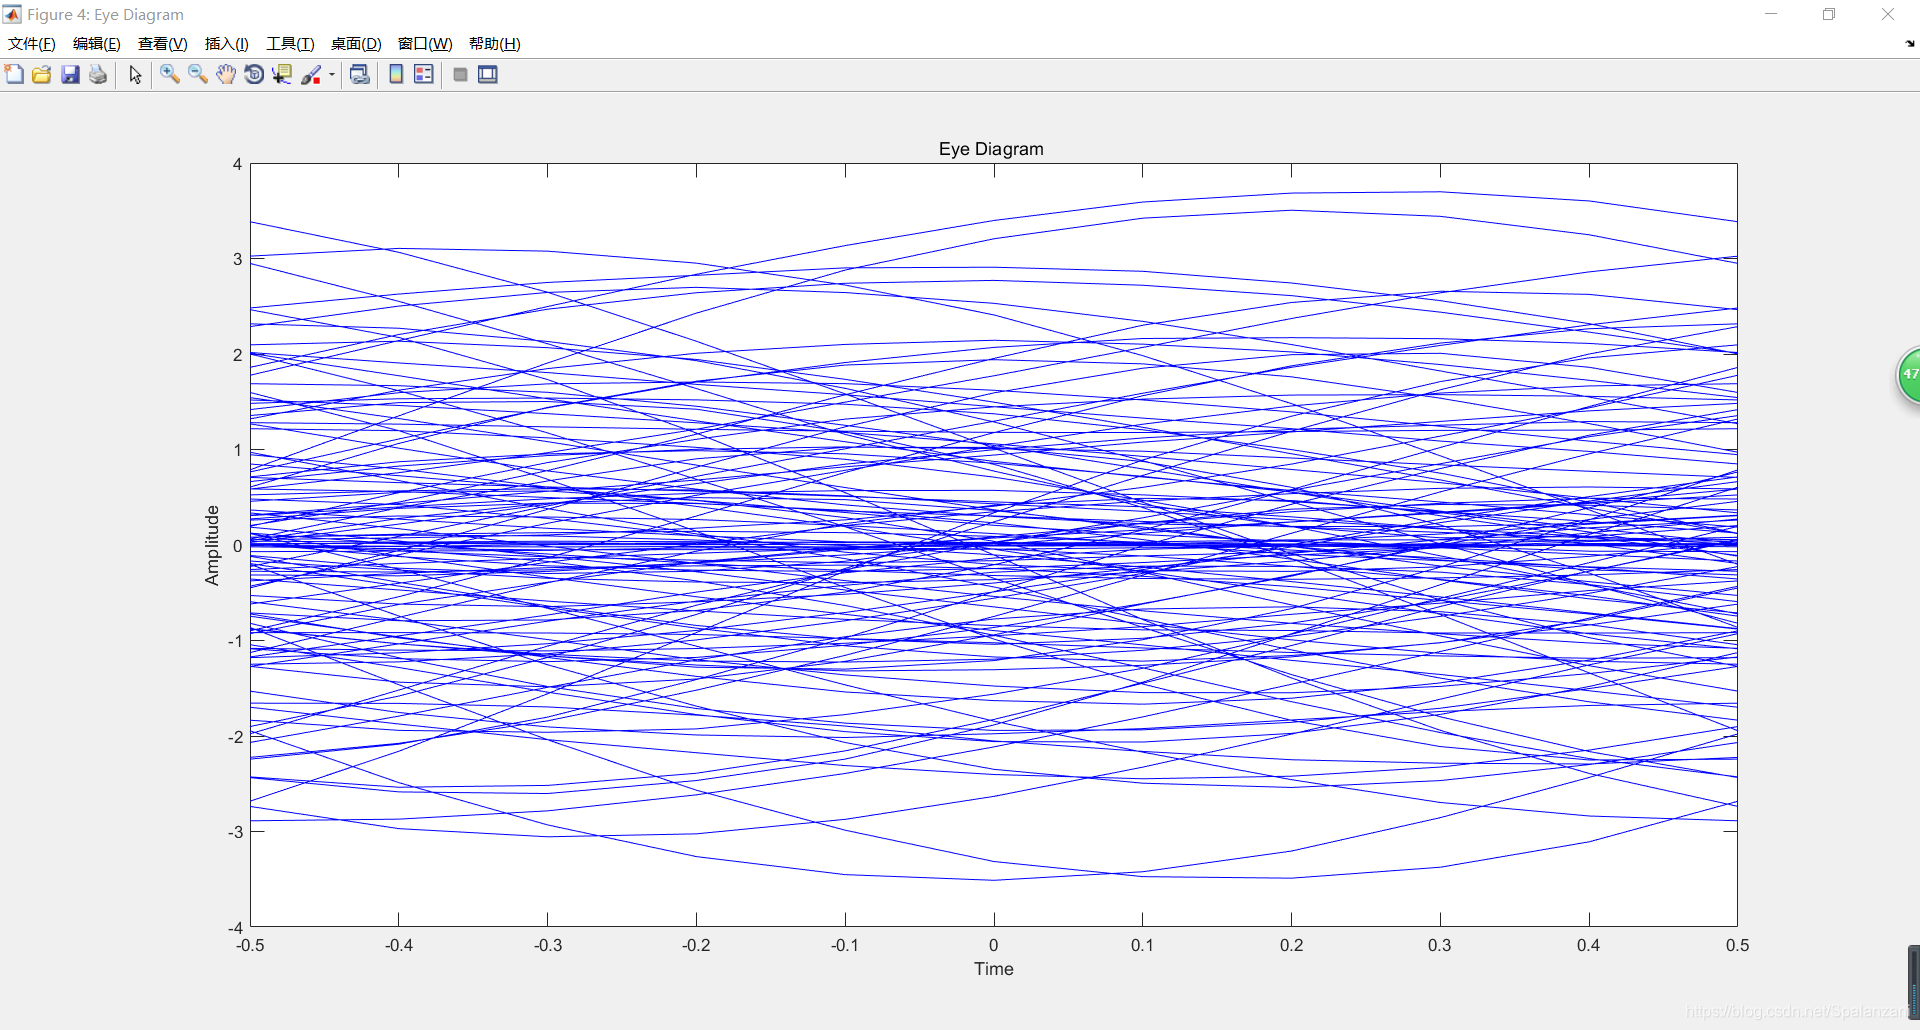
Task: Show plot tools and dock figure icon
Action: point(488,75)
